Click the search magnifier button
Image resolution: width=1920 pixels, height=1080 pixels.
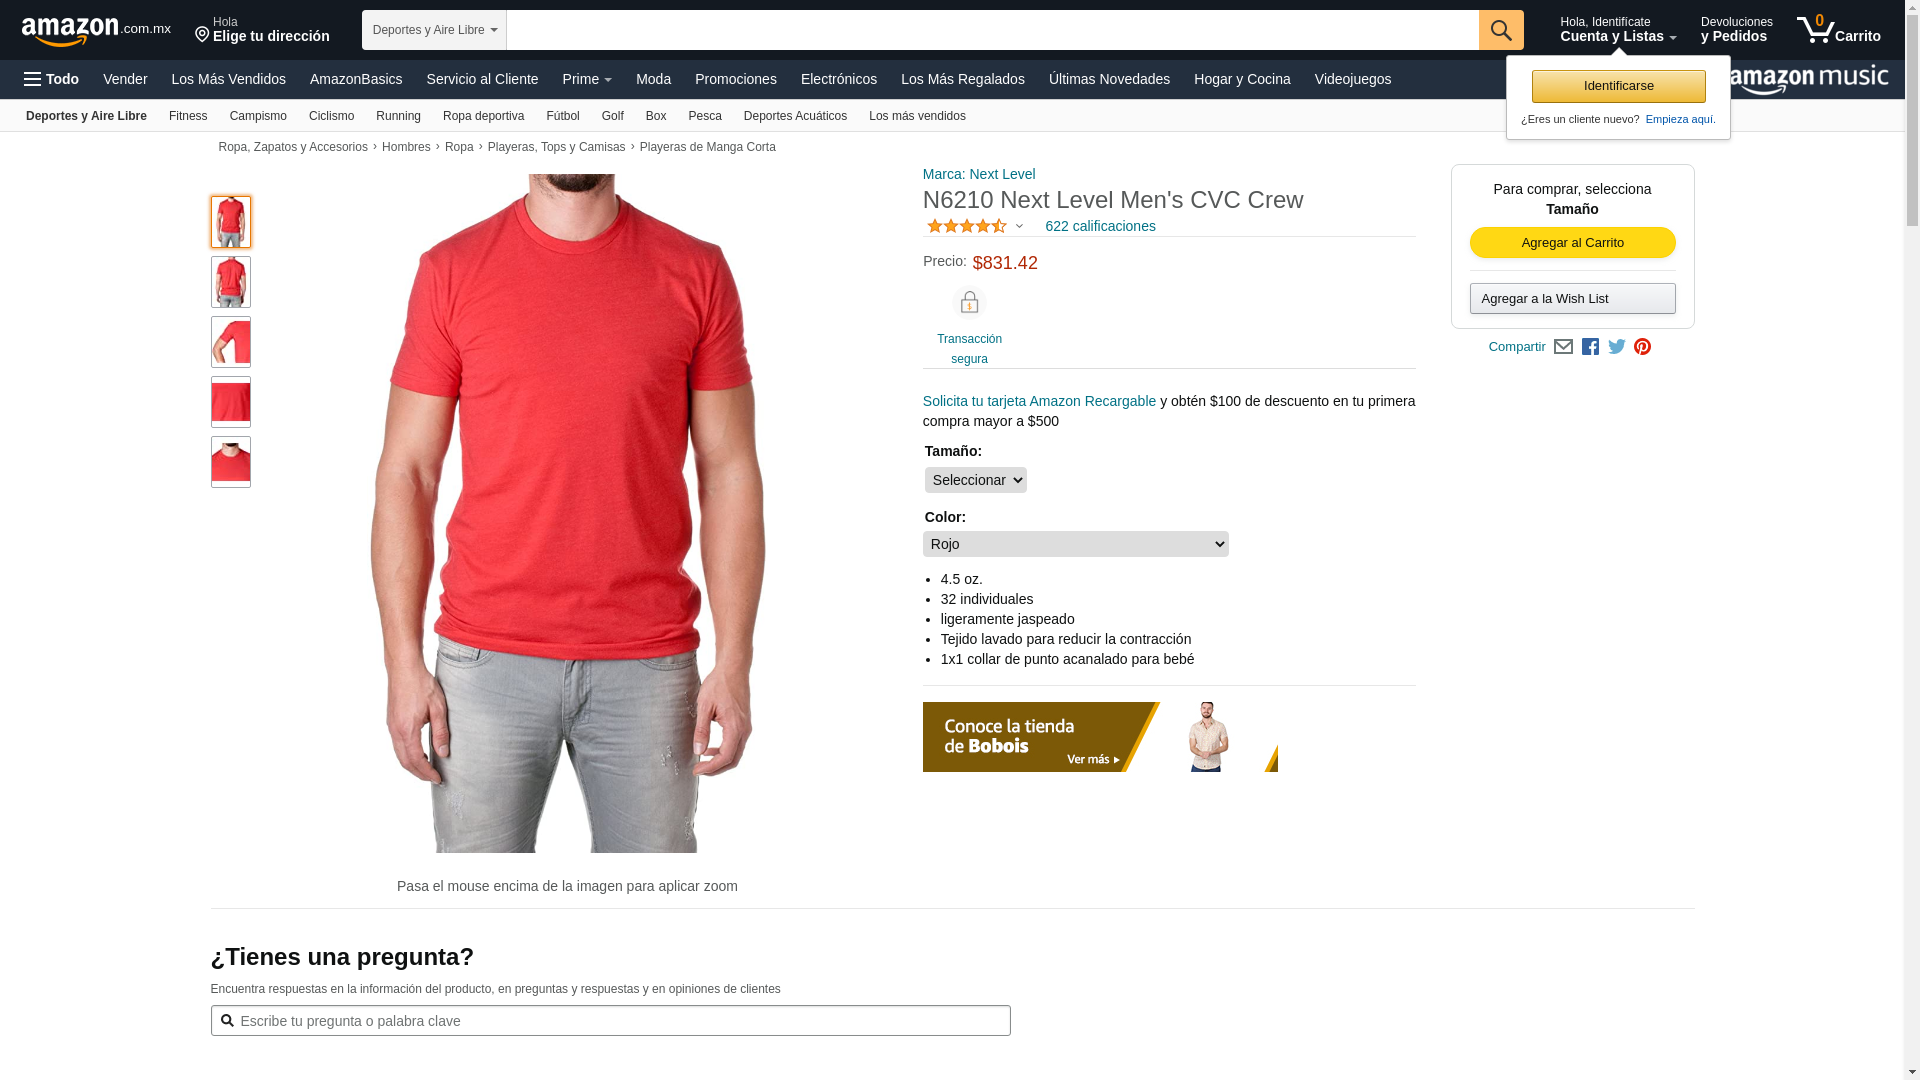(x=1501, y=30)
